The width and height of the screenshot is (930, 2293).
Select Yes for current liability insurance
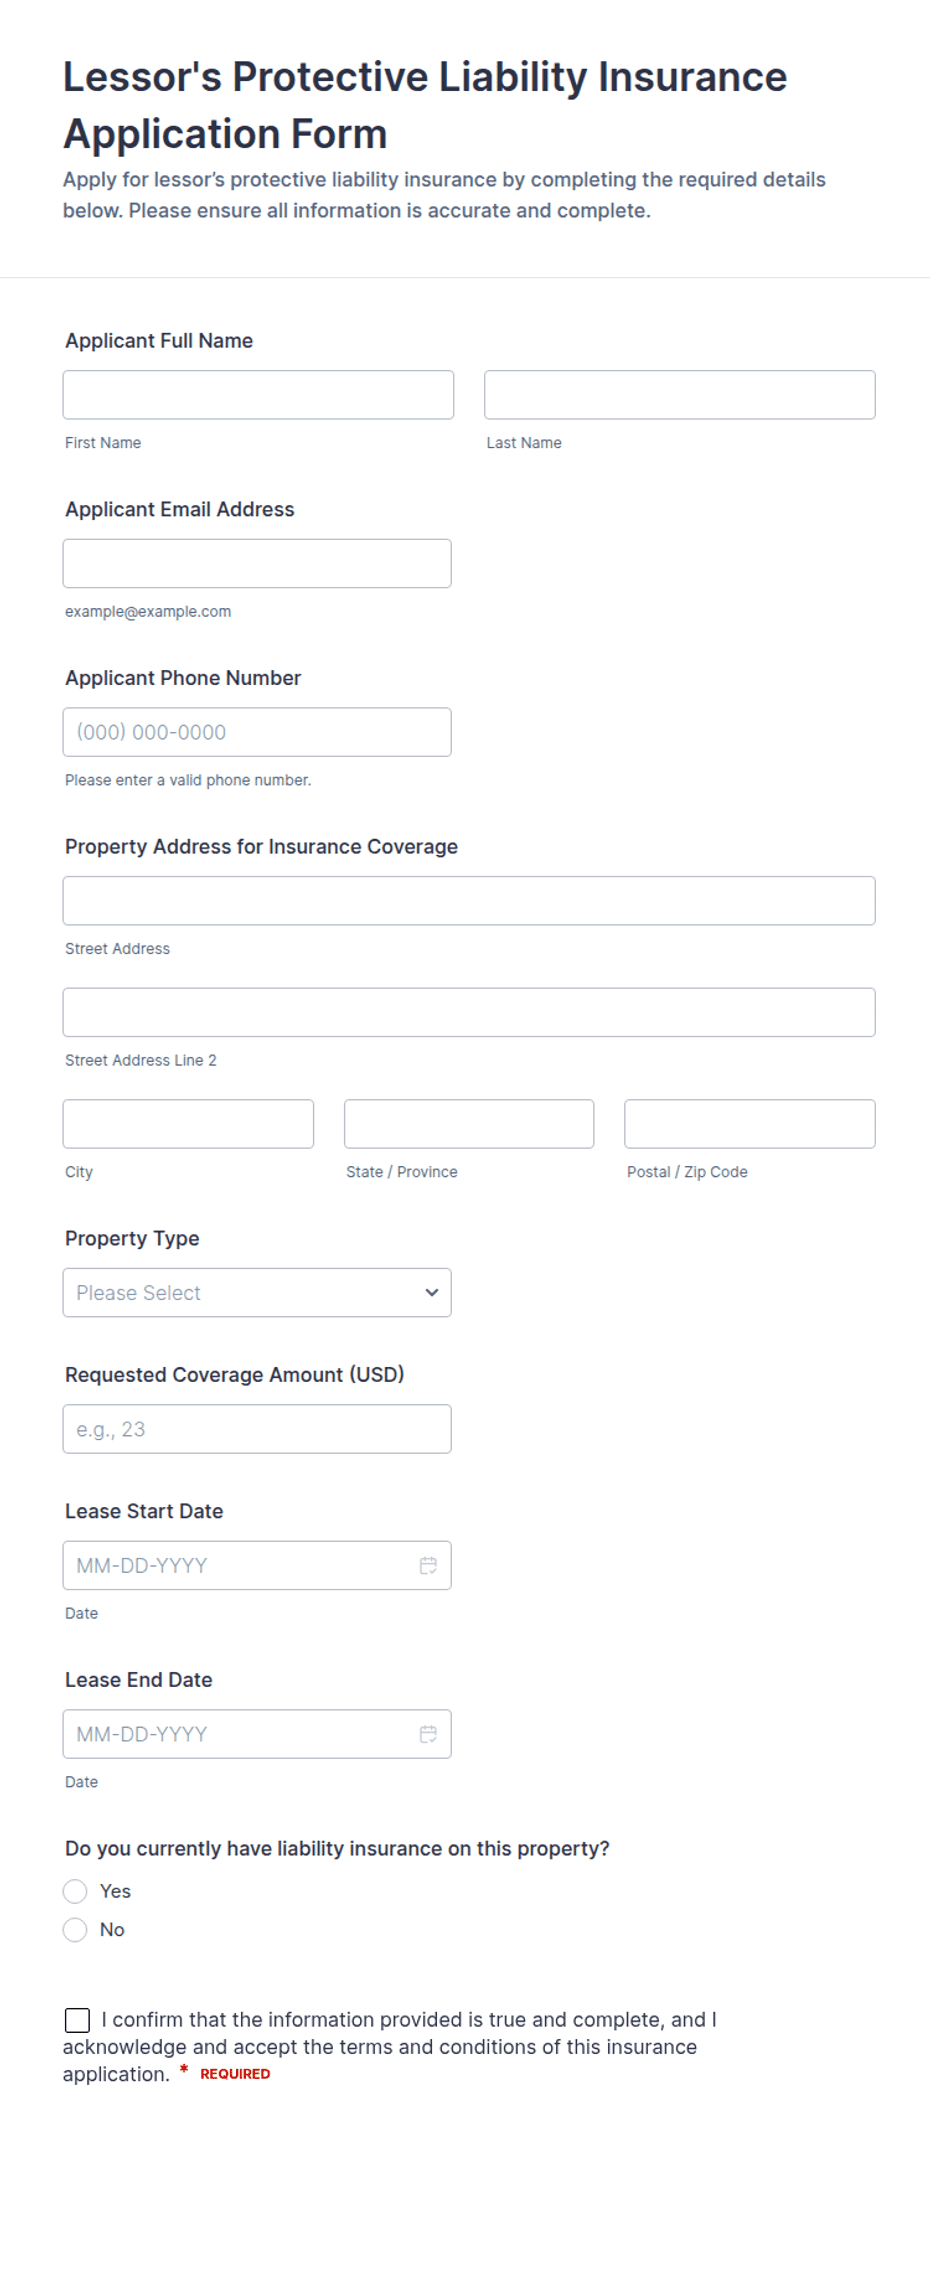pyautogui.click(x=75, y=1891)
